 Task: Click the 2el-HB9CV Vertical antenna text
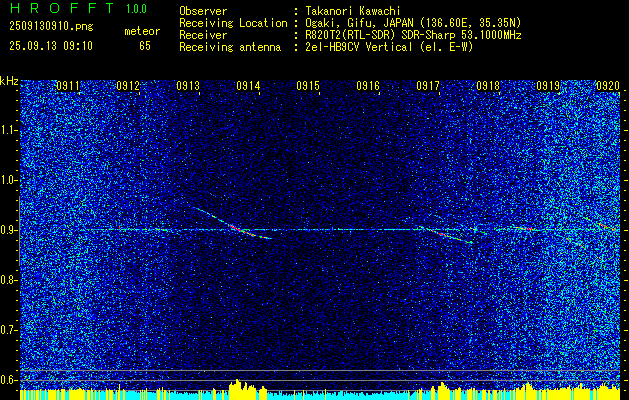click(389, 47)
